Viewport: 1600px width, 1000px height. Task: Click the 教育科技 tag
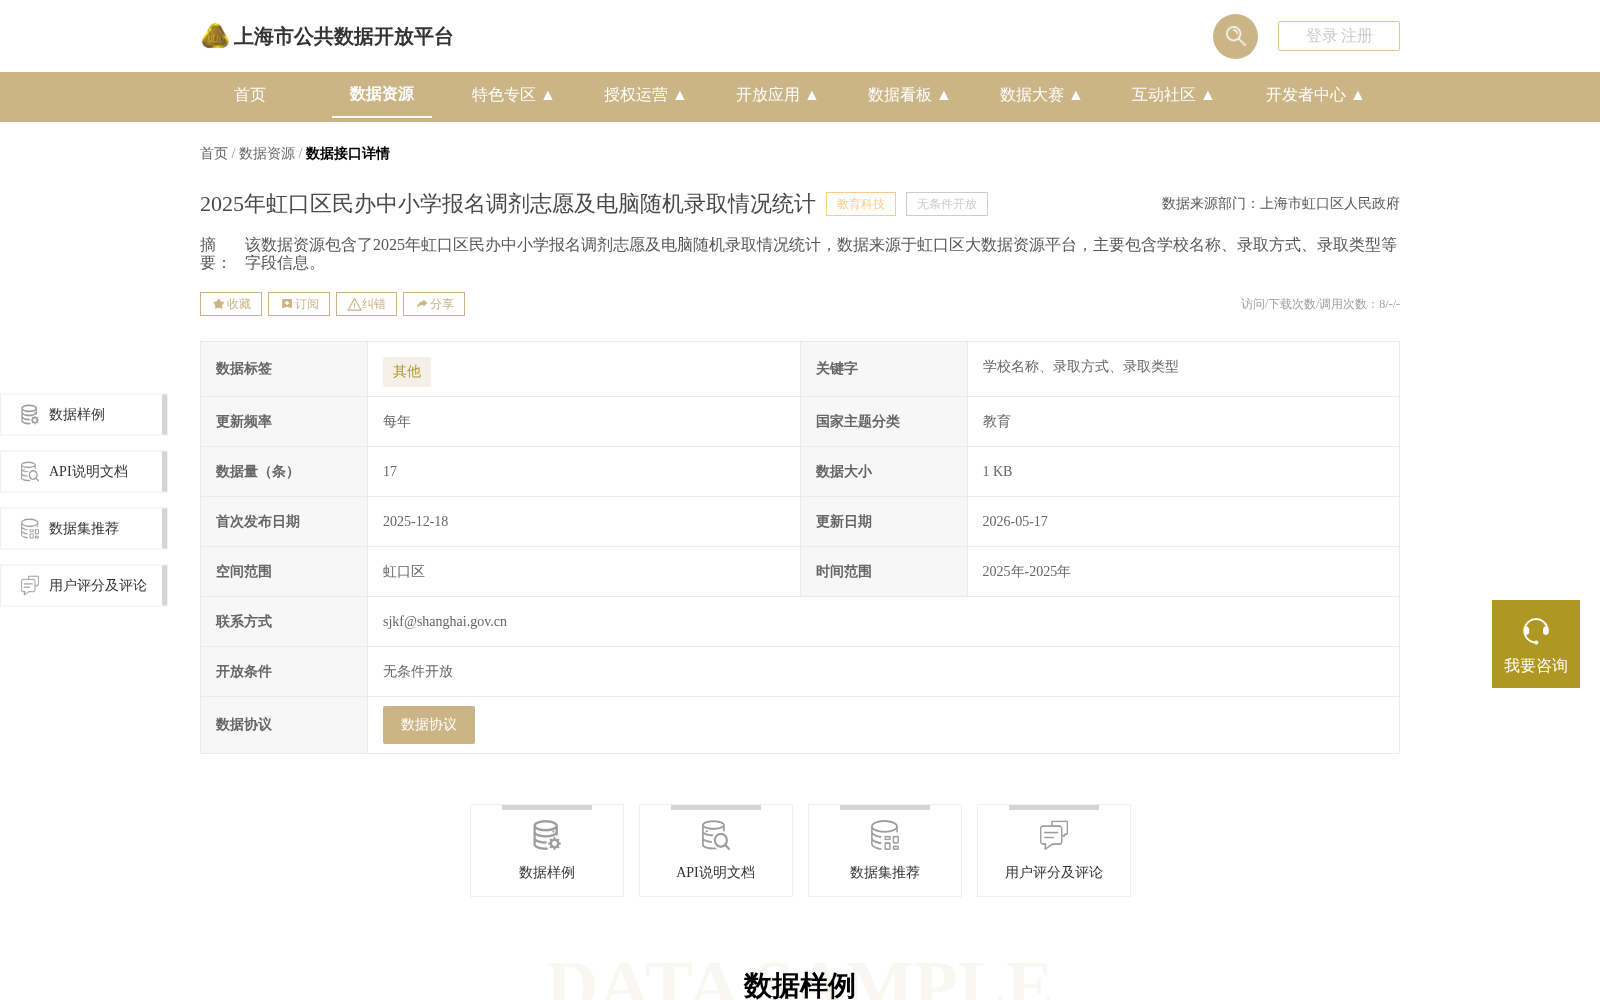(x=861, y=204)
